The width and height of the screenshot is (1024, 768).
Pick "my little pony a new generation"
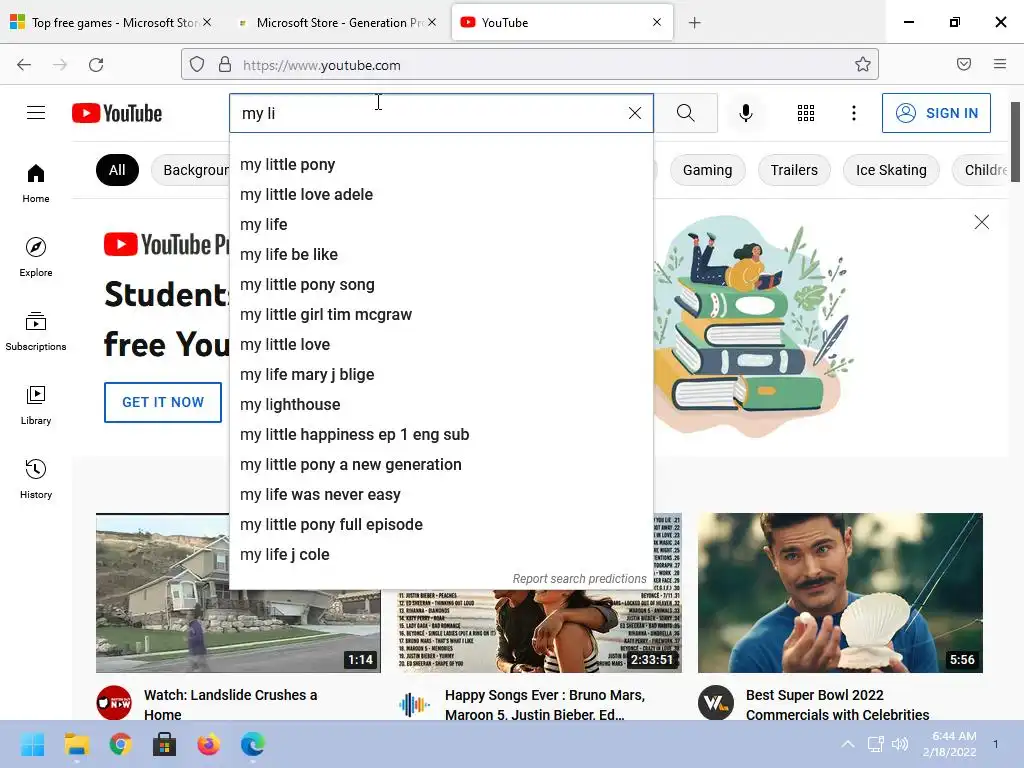pos(441,465)
